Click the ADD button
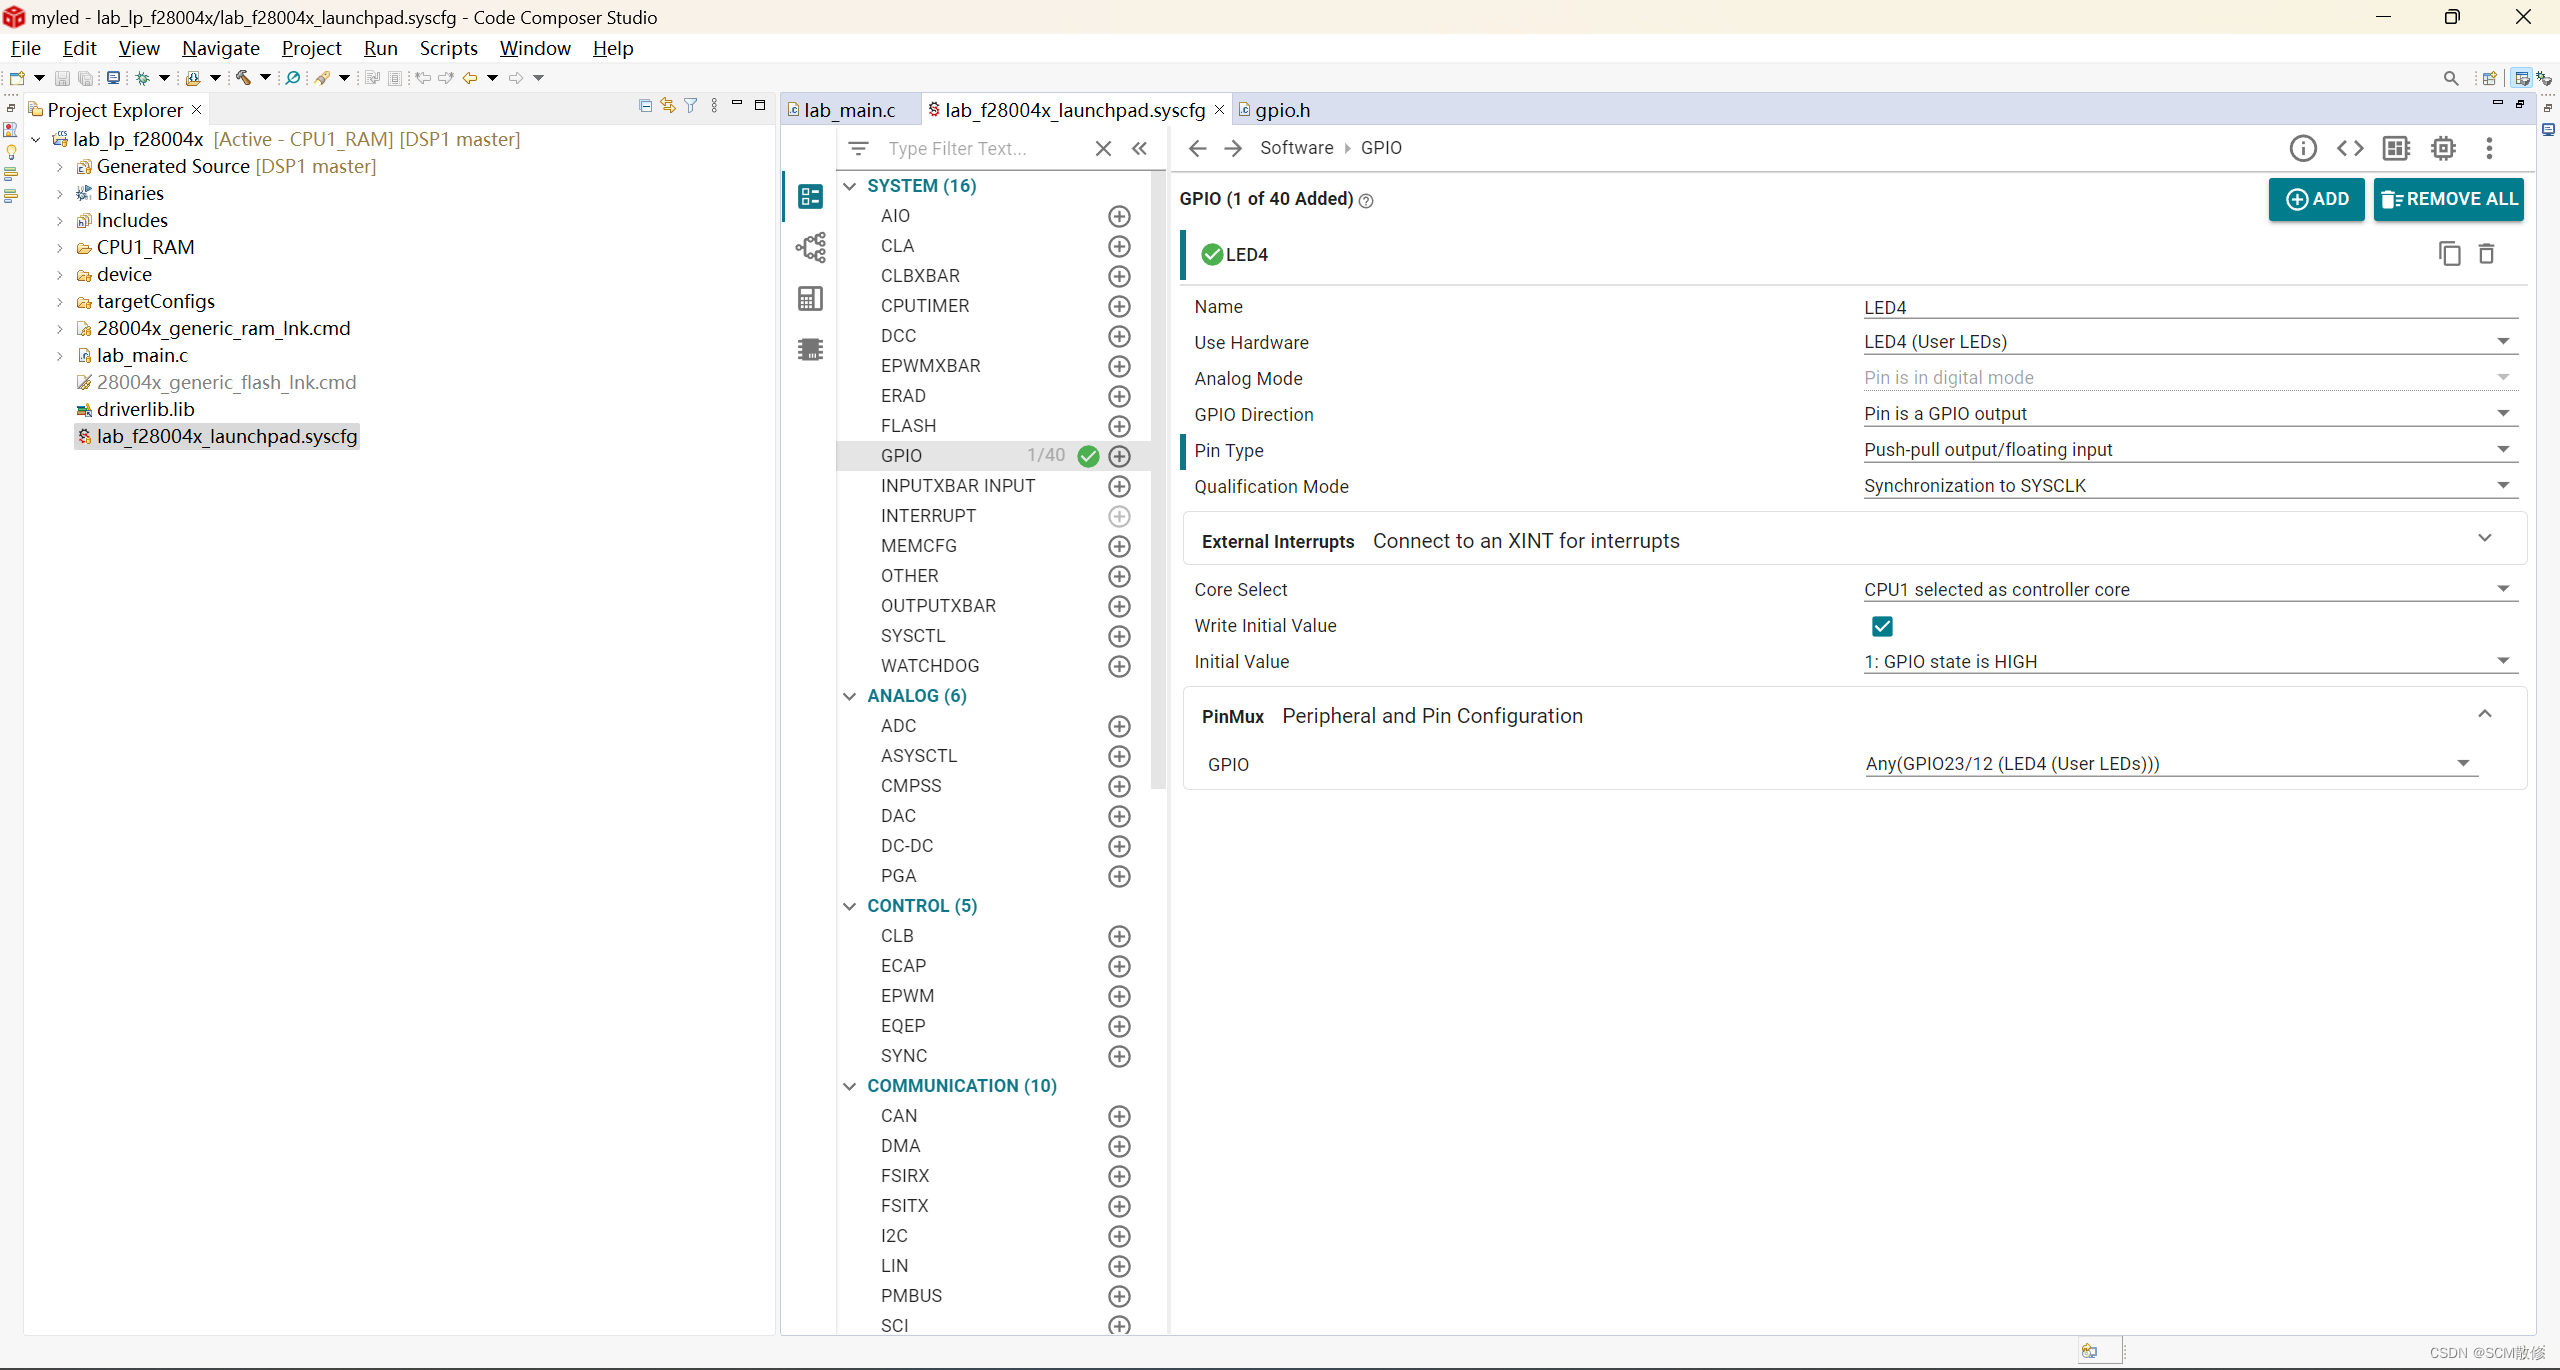This screenshot has width=2560, height=1370. [x=2316, y=199]
